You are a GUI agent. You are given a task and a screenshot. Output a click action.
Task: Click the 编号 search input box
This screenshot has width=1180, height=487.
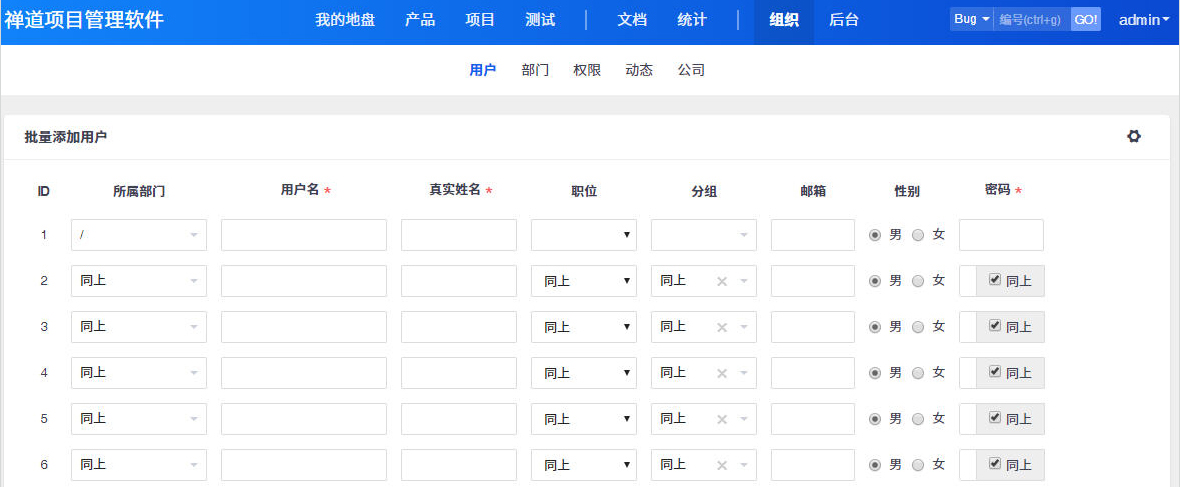(x=1031, y=20)
